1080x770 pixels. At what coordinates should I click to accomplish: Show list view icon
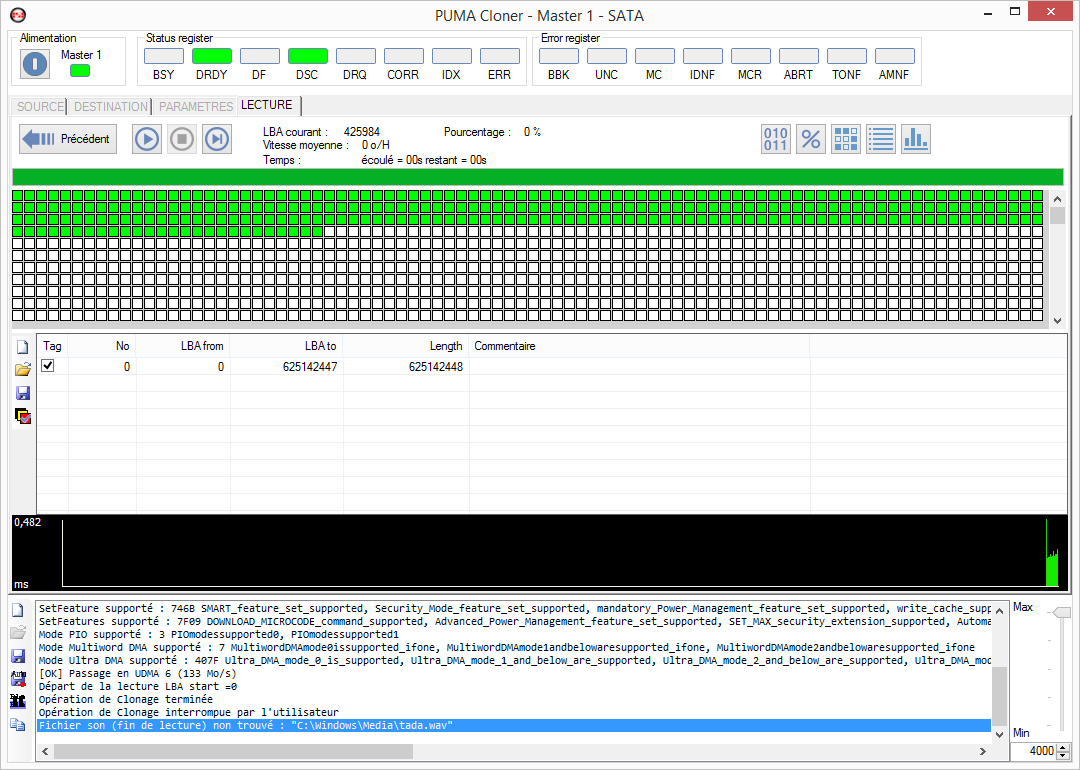pos(881,139)
